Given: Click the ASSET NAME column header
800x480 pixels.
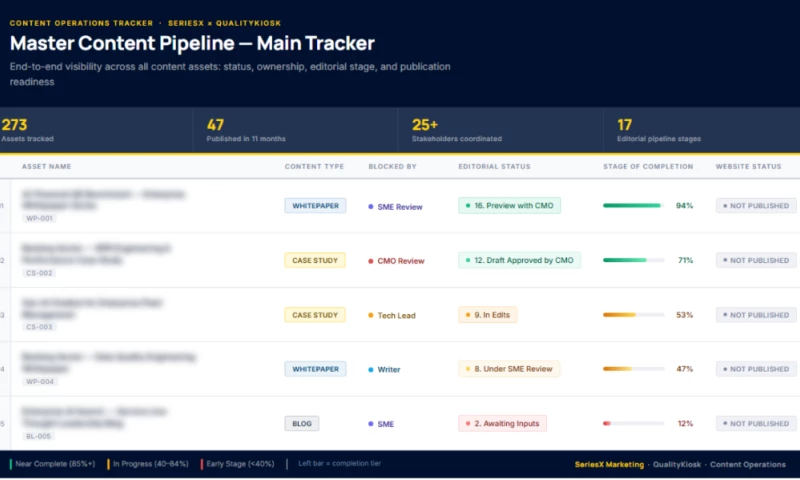Looking at the screenshot, I should 46,166.
